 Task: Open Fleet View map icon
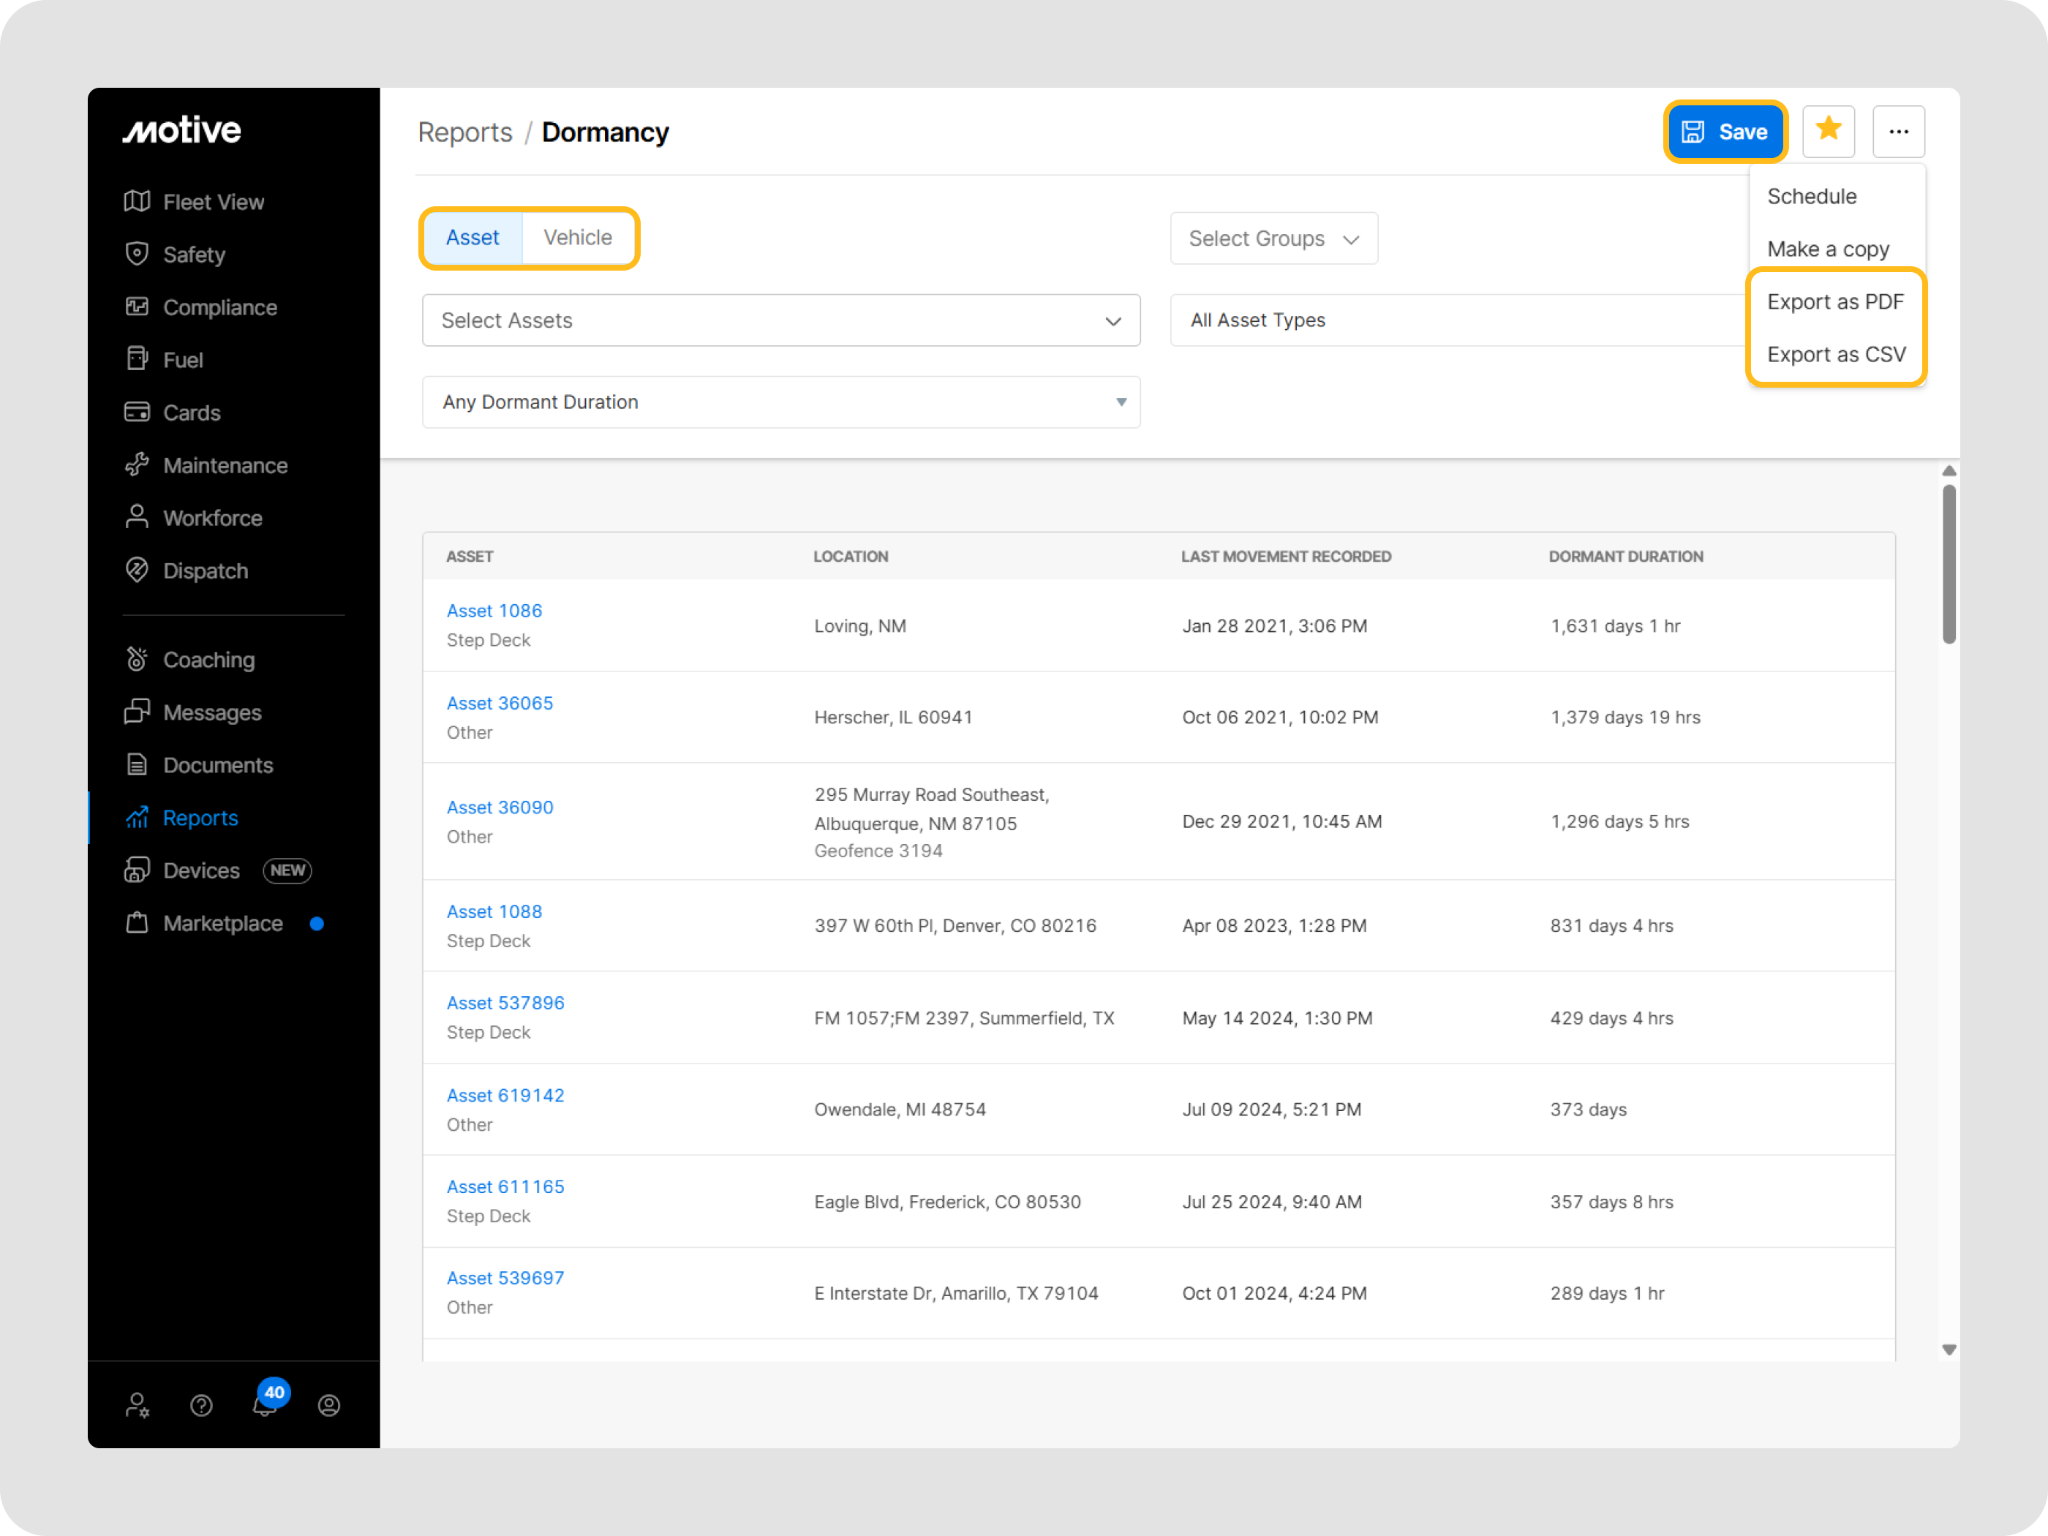click(x=137, y=202)
